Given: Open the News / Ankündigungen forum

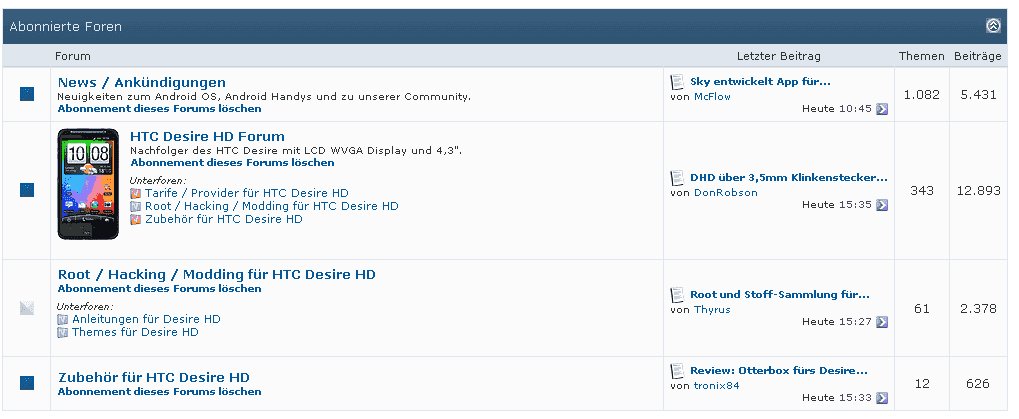Looking at the screenshot, I should click(x=142, y=83).
